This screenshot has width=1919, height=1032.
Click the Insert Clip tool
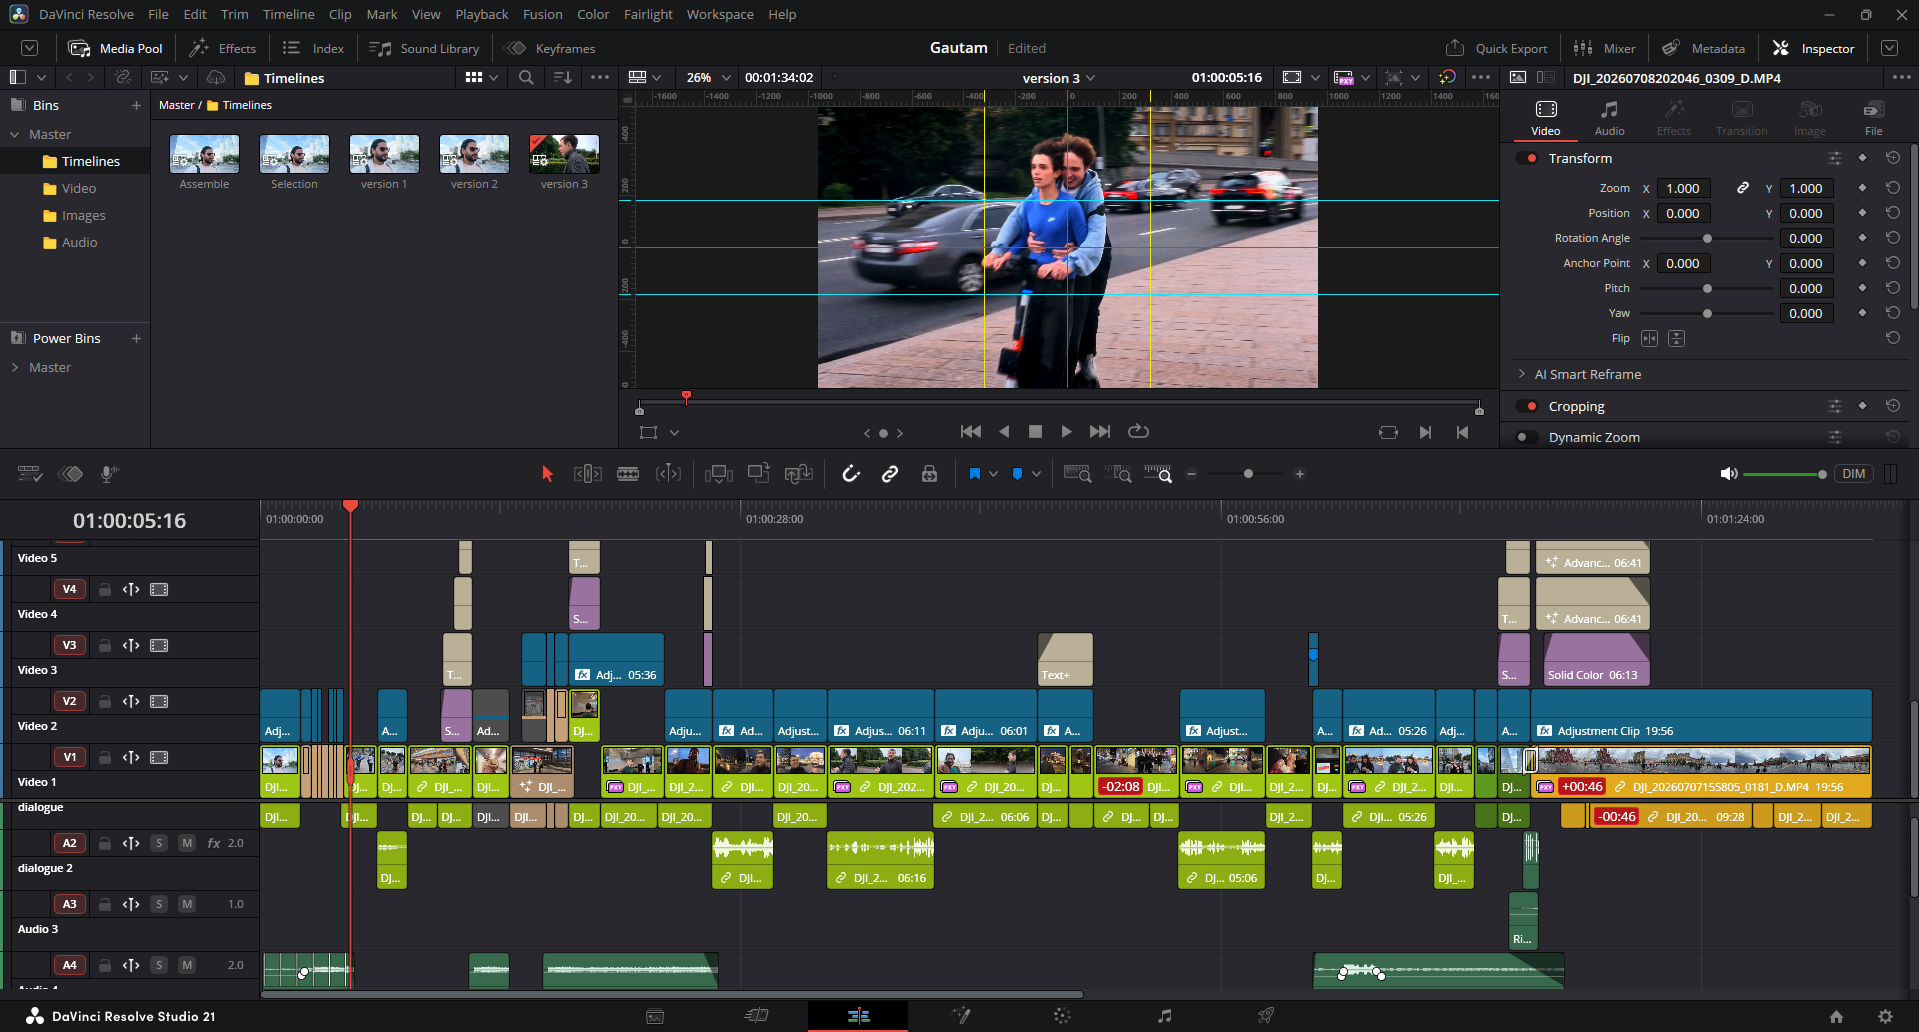pos(719,474)
